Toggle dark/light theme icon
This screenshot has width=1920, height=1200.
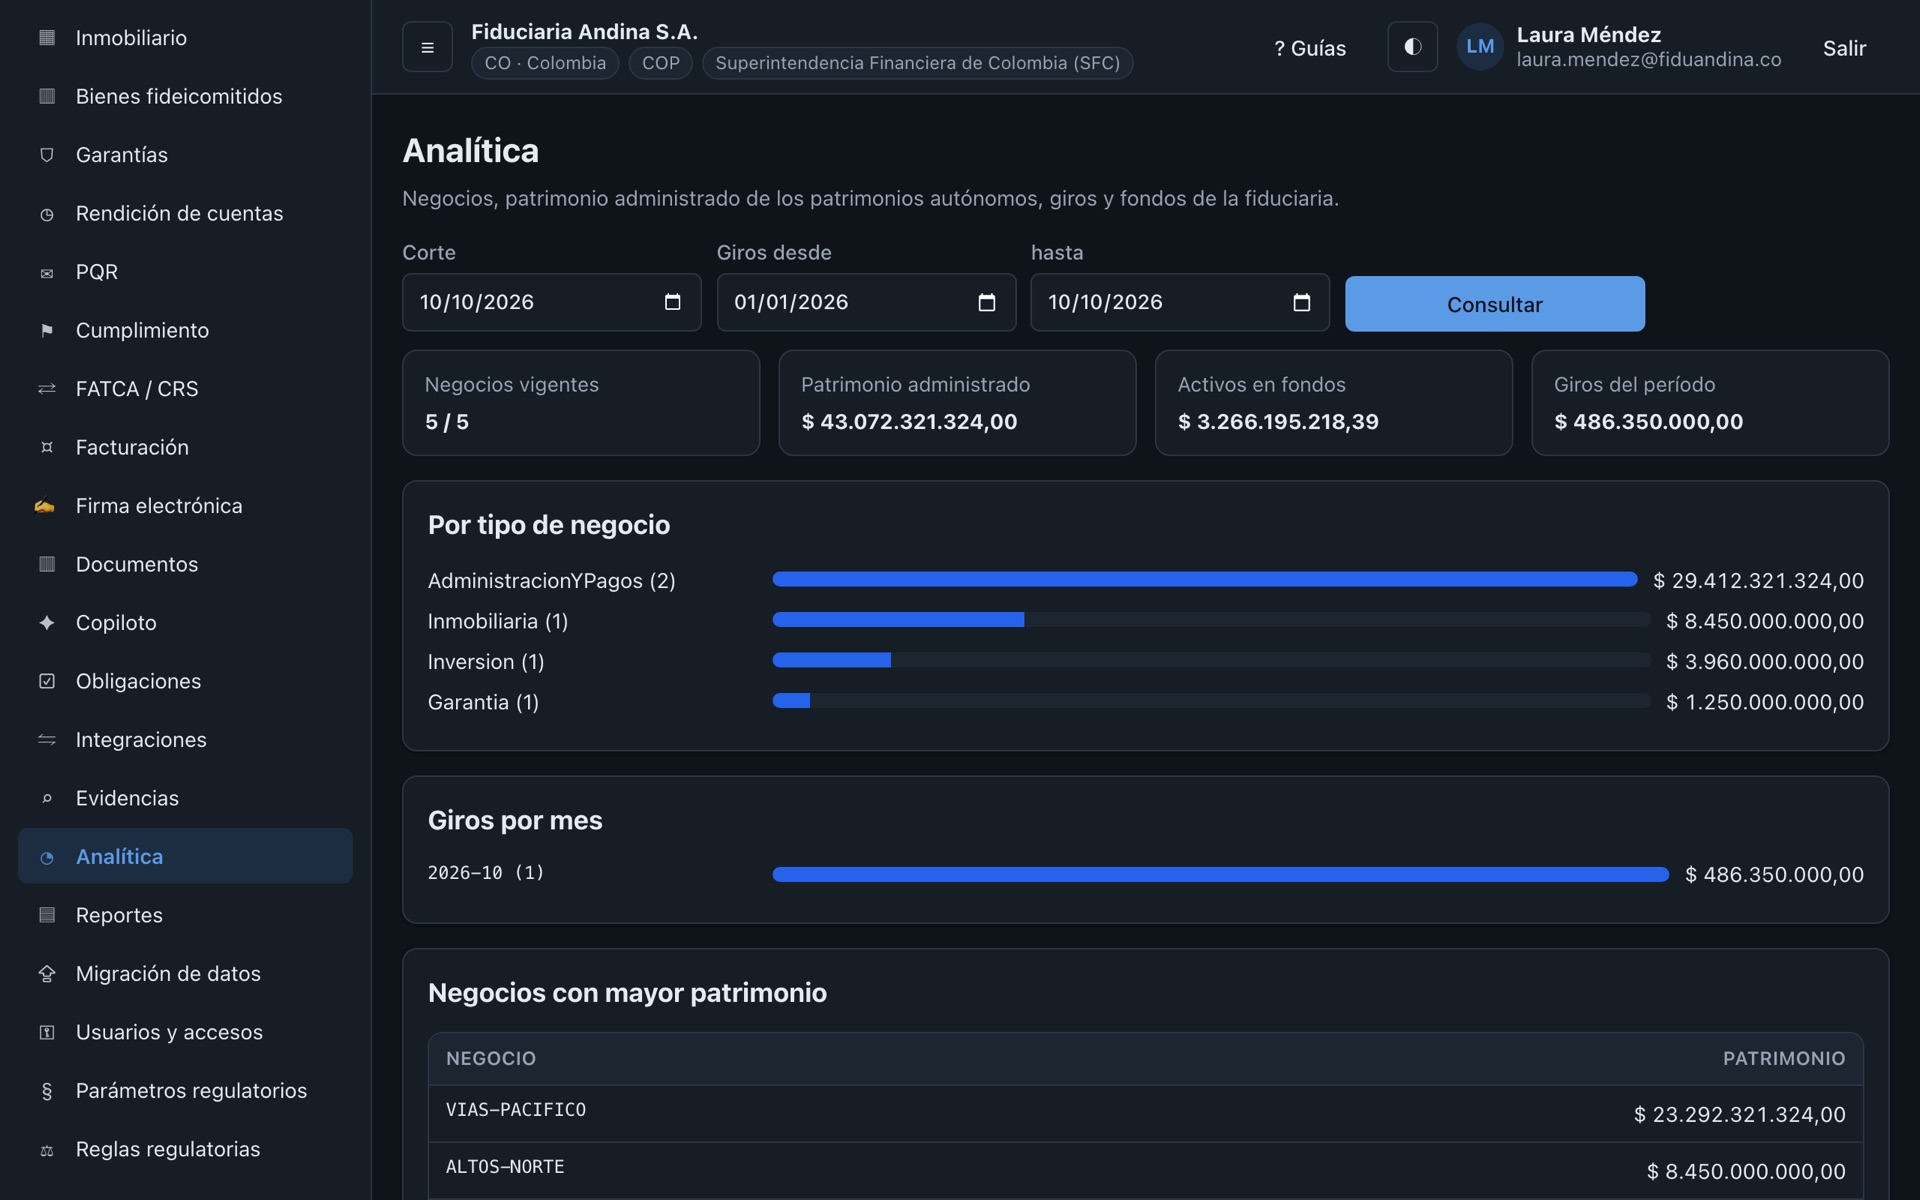1412,47
